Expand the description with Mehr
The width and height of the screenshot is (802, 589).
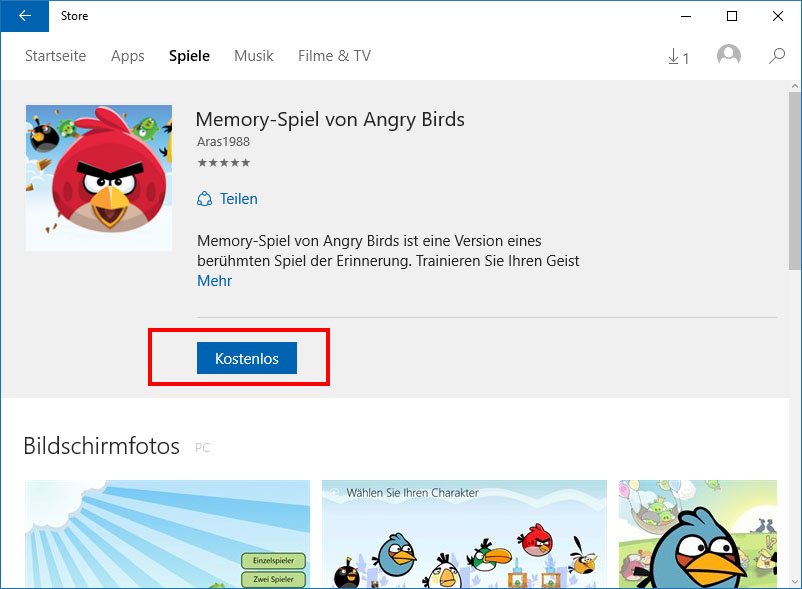pyautogui.click(x=212, y=281)
